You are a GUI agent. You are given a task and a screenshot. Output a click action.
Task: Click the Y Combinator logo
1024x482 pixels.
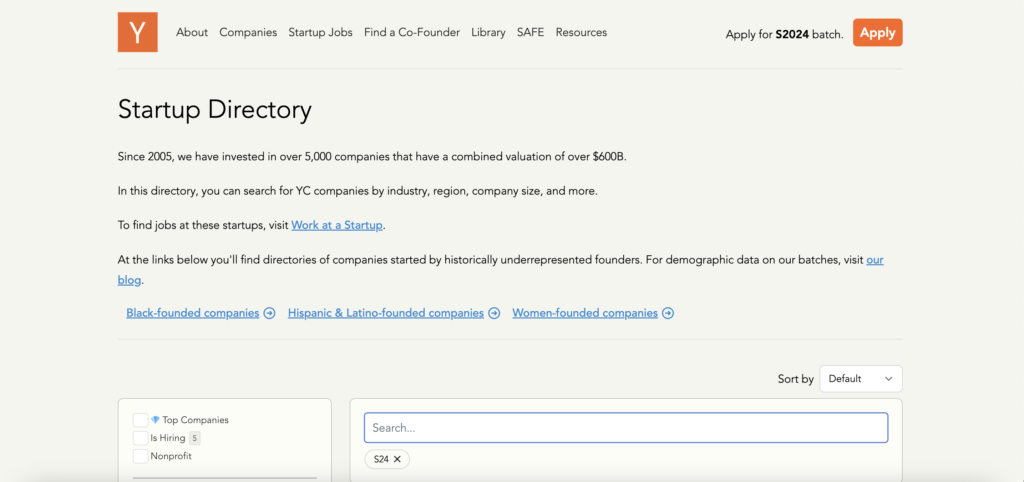[137, 32]
